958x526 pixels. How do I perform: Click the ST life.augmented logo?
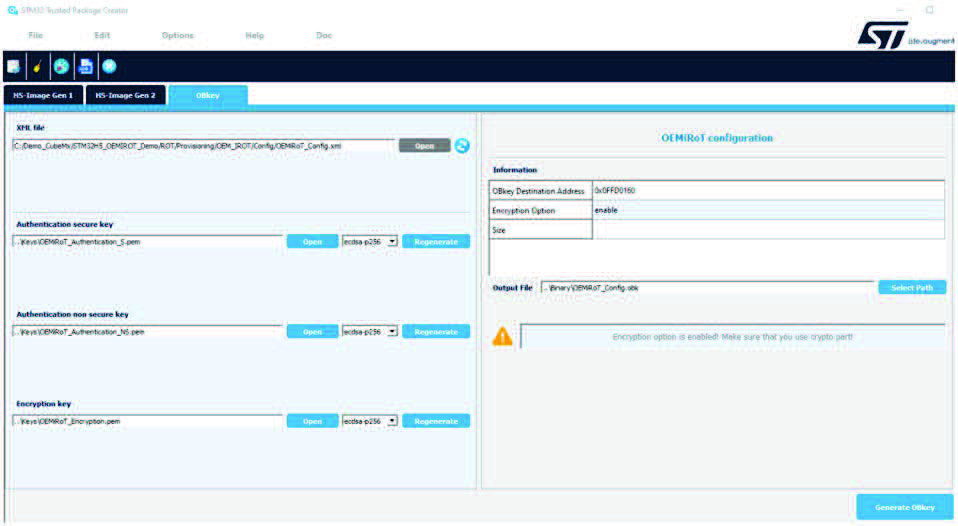click(x=905, y=35)
